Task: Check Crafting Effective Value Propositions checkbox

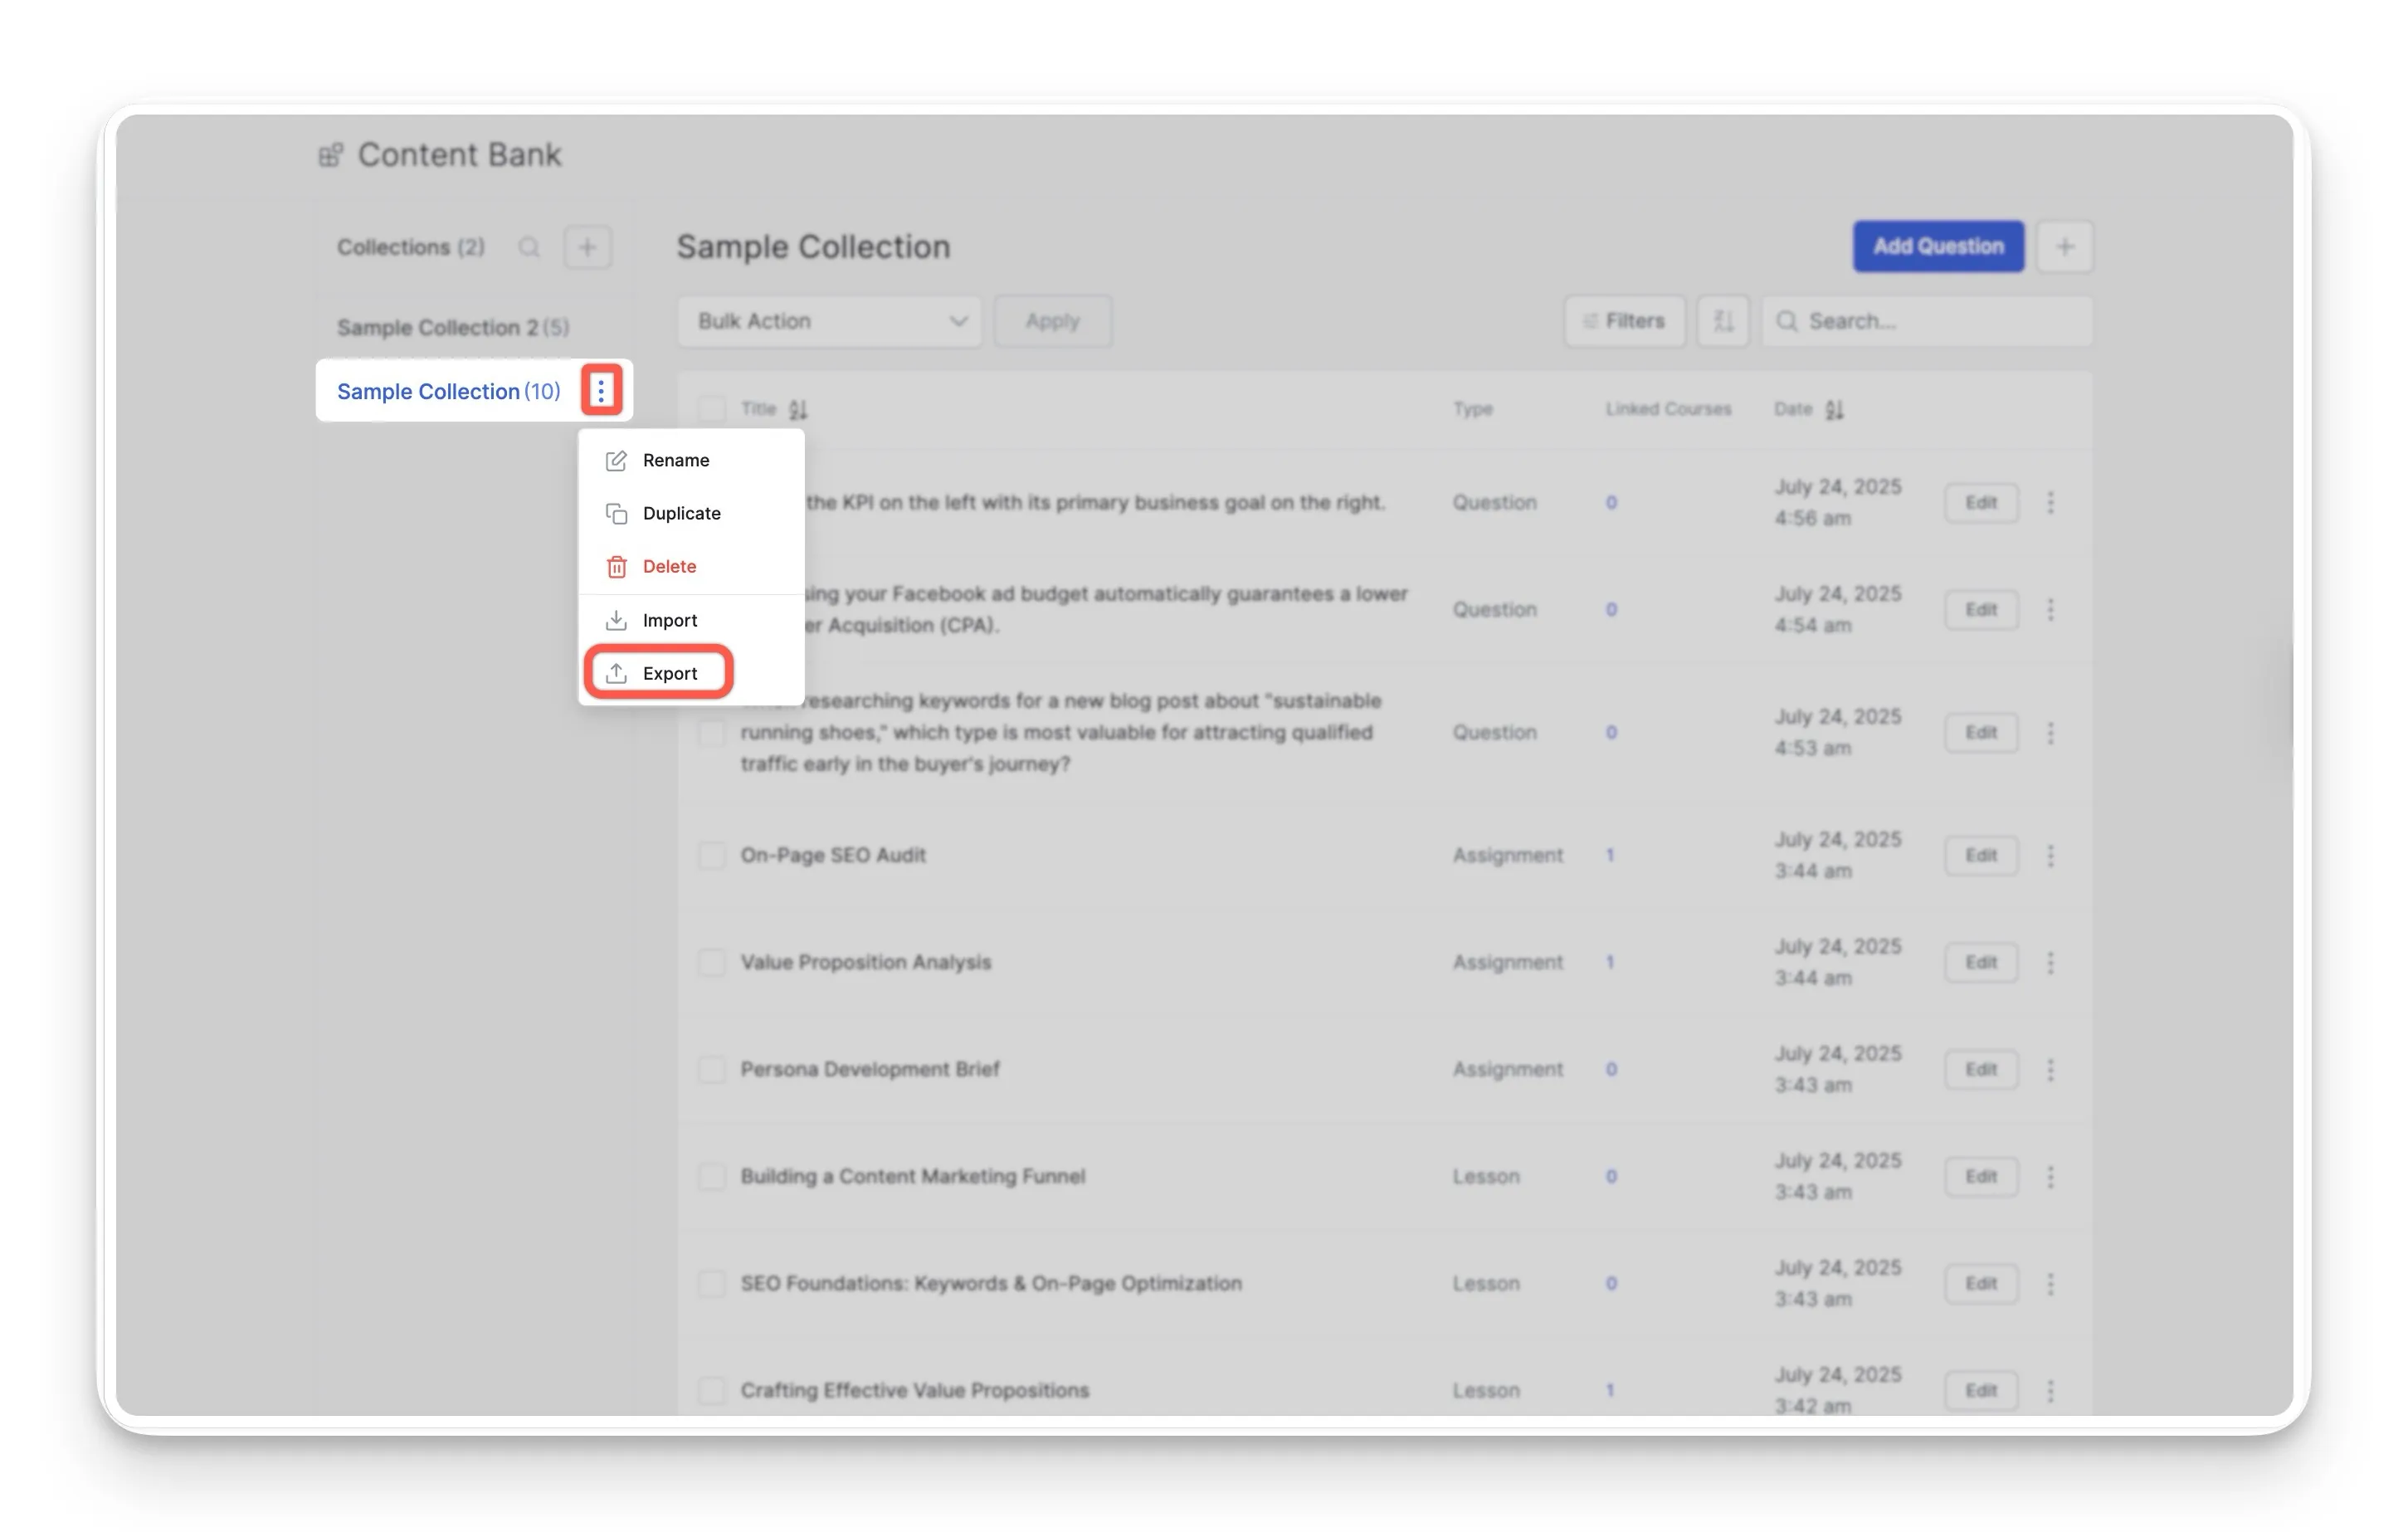Action: tap(711, 1390)
